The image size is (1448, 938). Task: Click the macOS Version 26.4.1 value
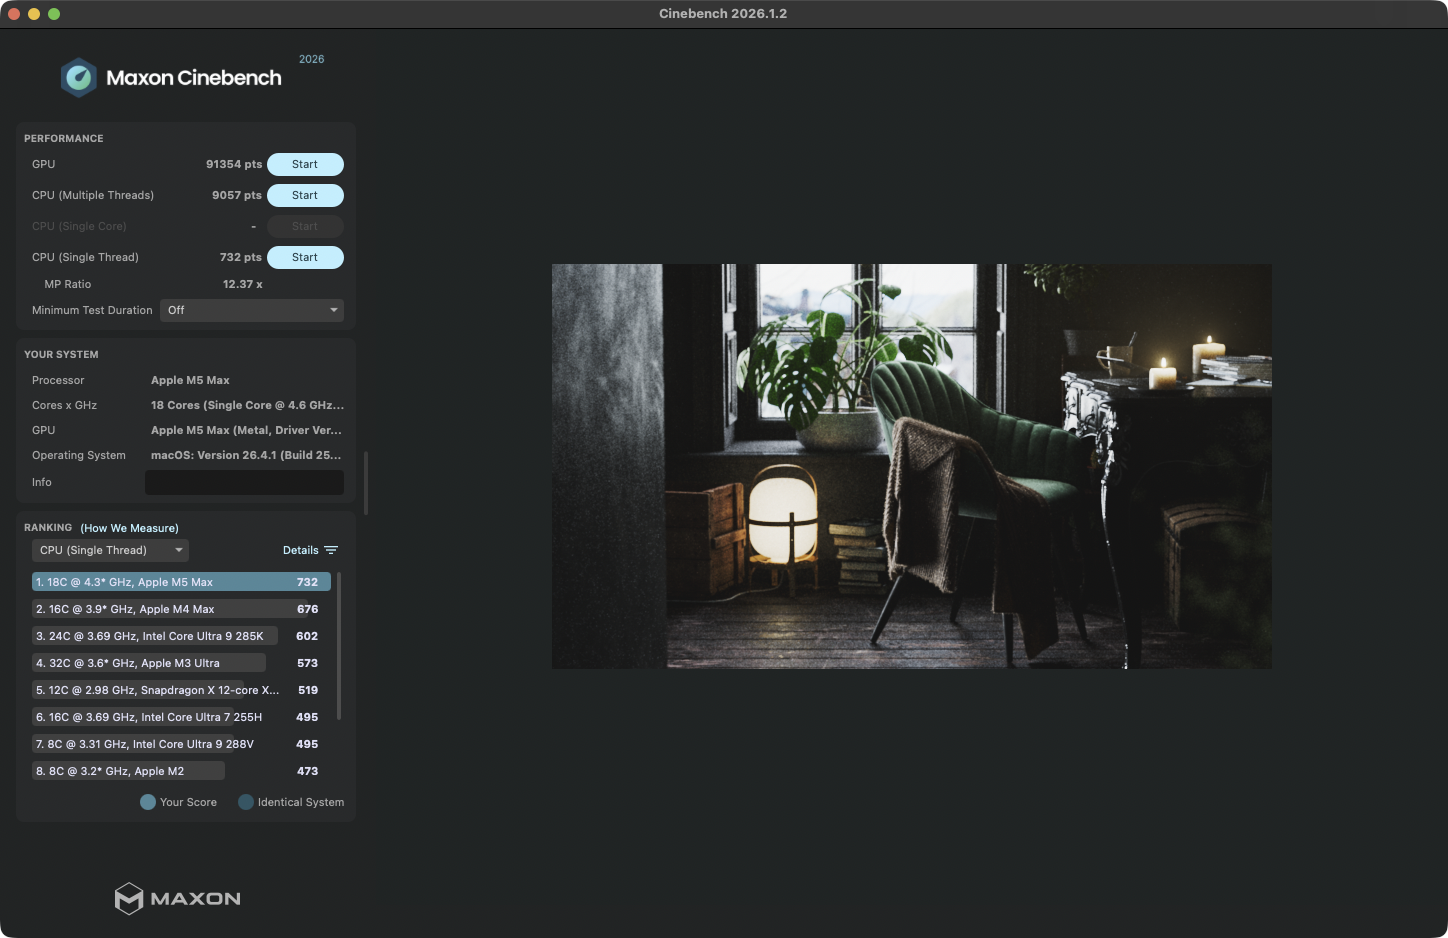click(x=246, y=455)
